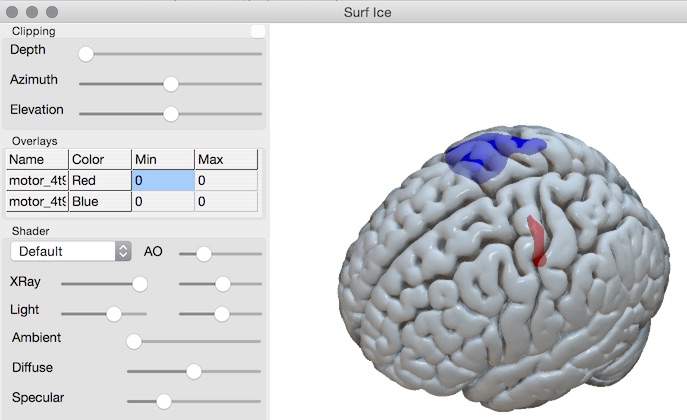Click the Specular slider handle

pos(164,401)
